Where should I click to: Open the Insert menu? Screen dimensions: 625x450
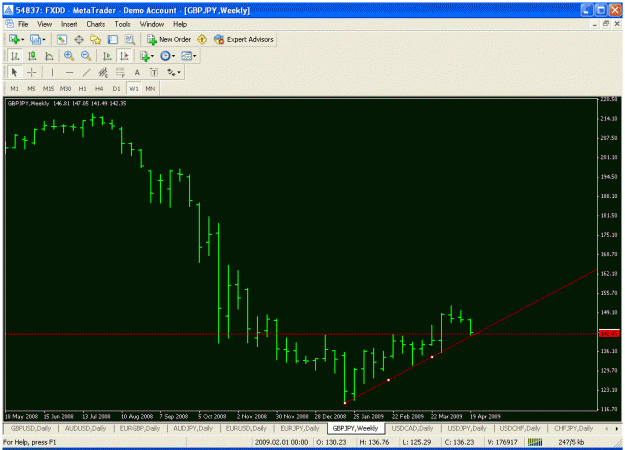click(69, 24)
